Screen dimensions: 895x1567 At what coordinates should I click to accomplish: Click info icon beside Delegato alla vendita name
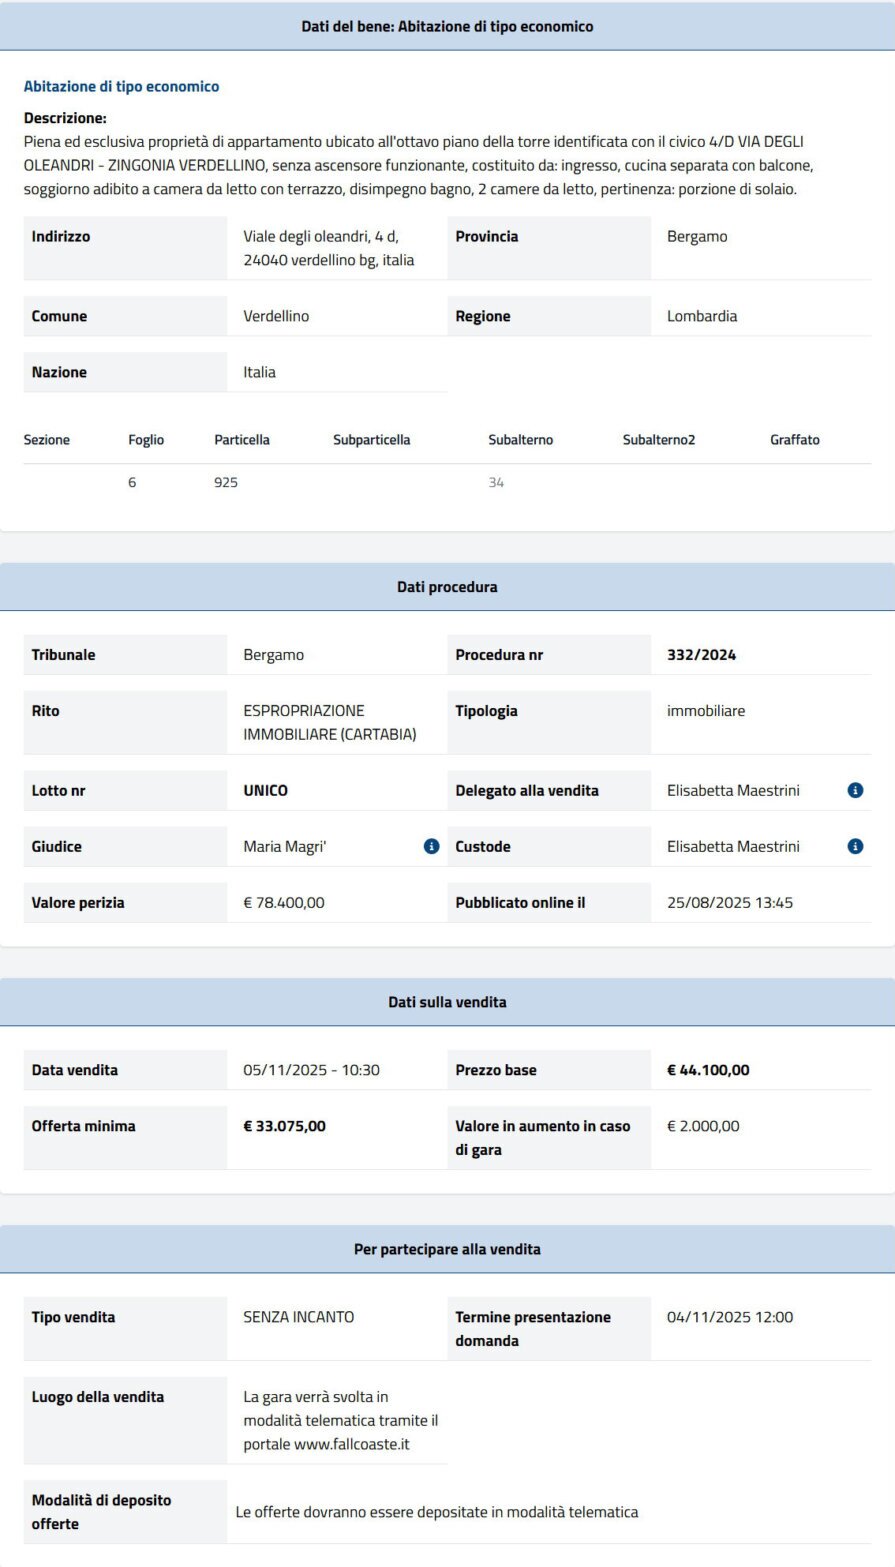855,790
